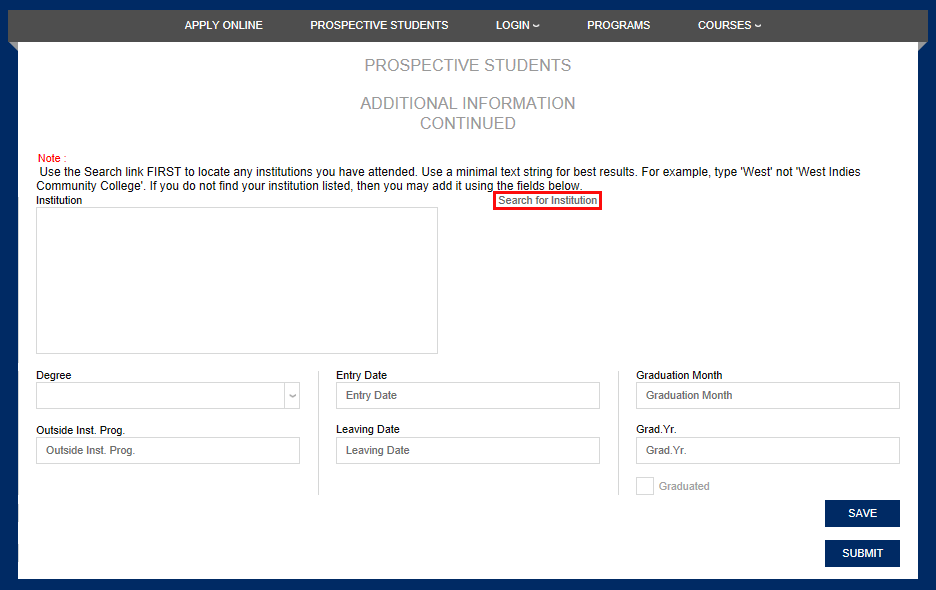Viewport: 936px width, 590px height.
Task: Click the LOGIN chevron indicator
Action: (536, 26)
